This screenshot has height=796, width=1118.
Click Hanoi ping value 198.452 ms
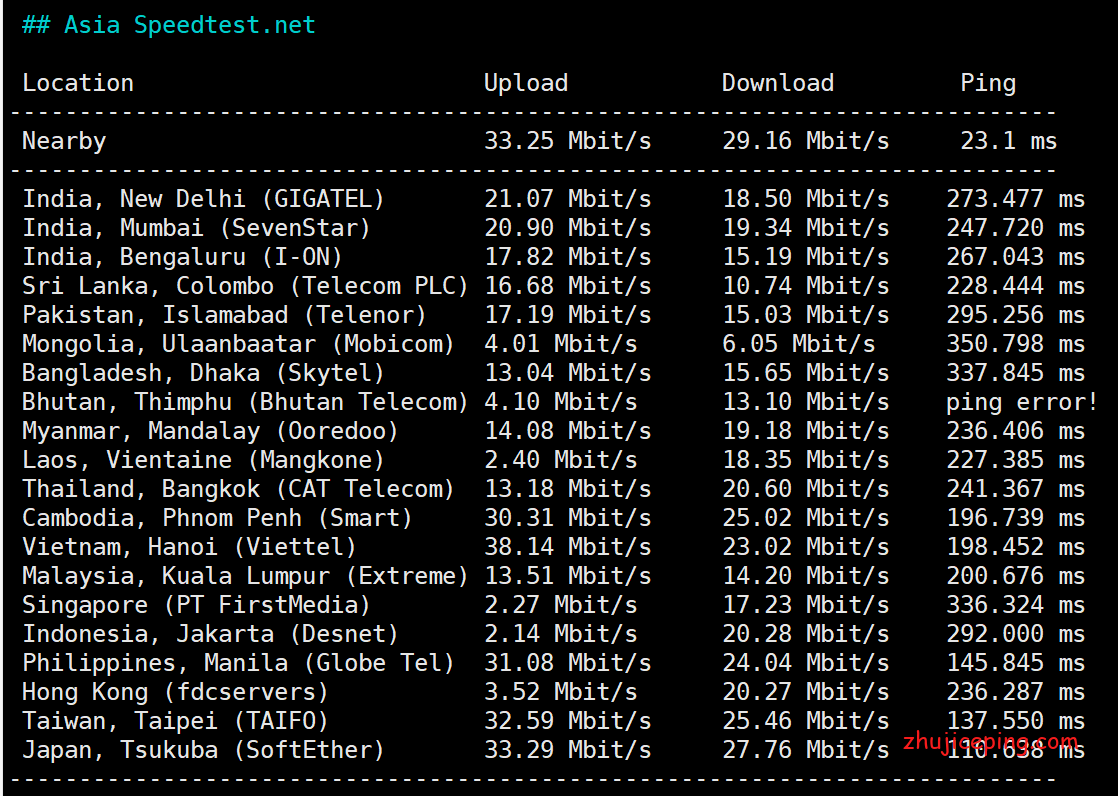click(1016, 547)
